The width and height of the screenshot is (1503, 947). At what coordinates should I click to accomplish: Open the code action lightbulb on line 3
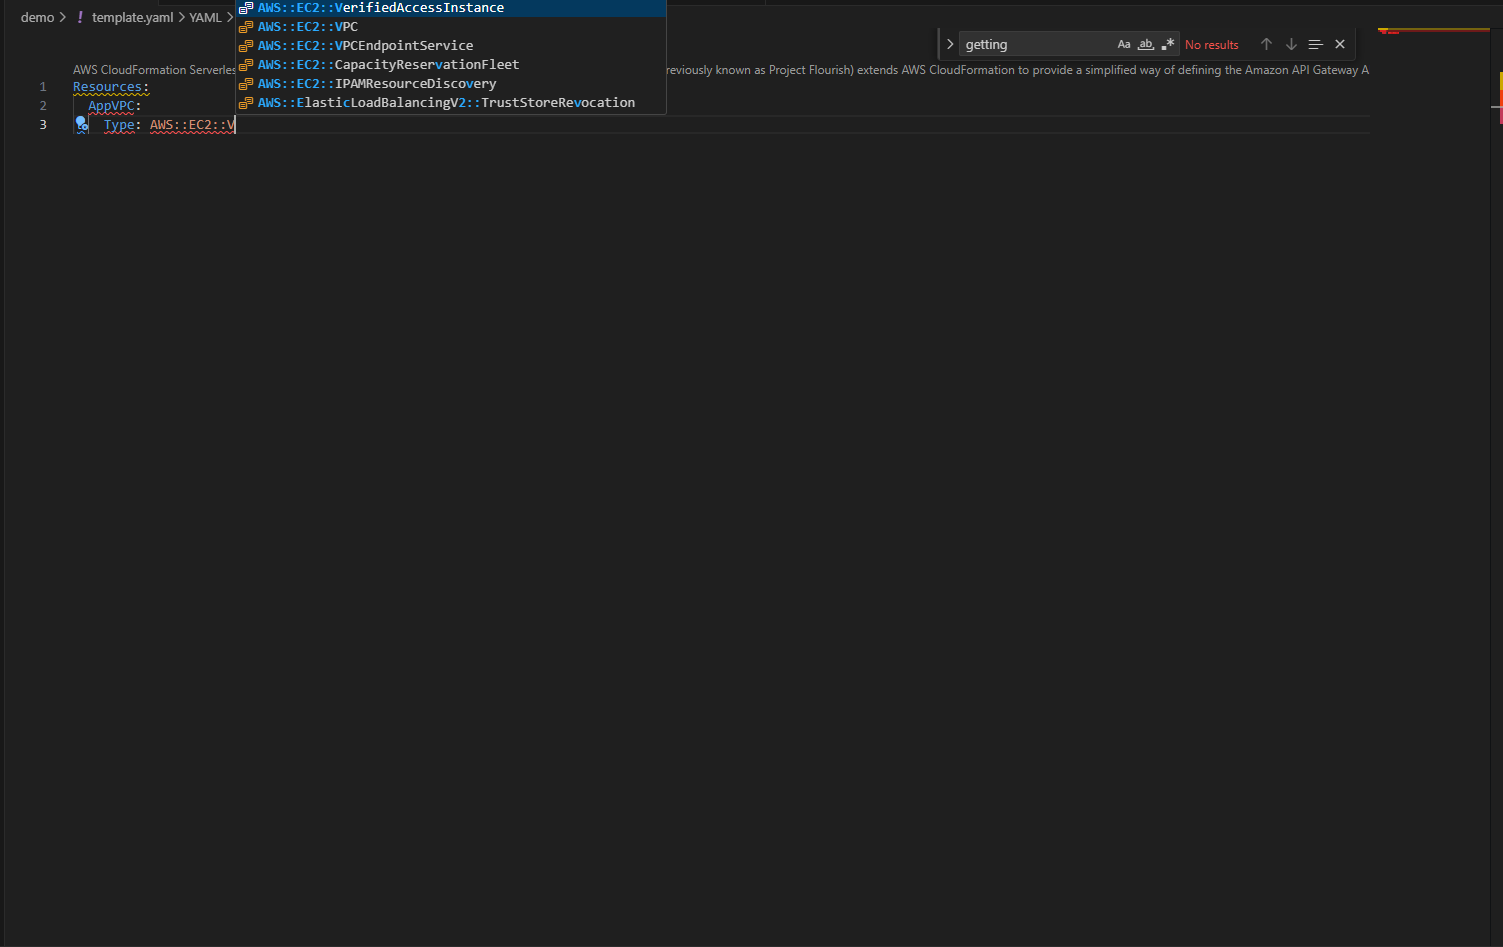point(81,124)
